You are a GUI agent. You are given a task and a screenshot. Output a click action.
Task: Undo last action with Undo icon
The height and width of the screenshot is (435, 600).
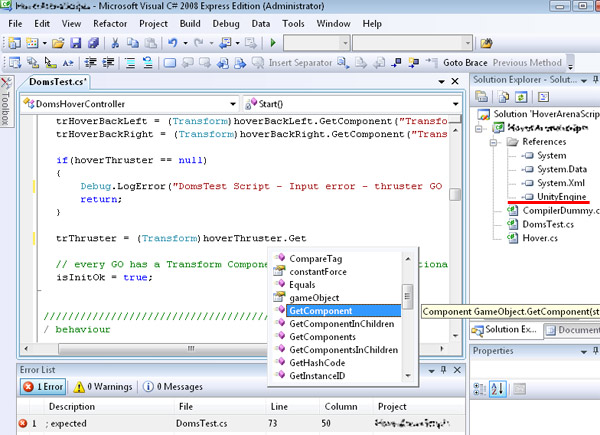point(173,43)
